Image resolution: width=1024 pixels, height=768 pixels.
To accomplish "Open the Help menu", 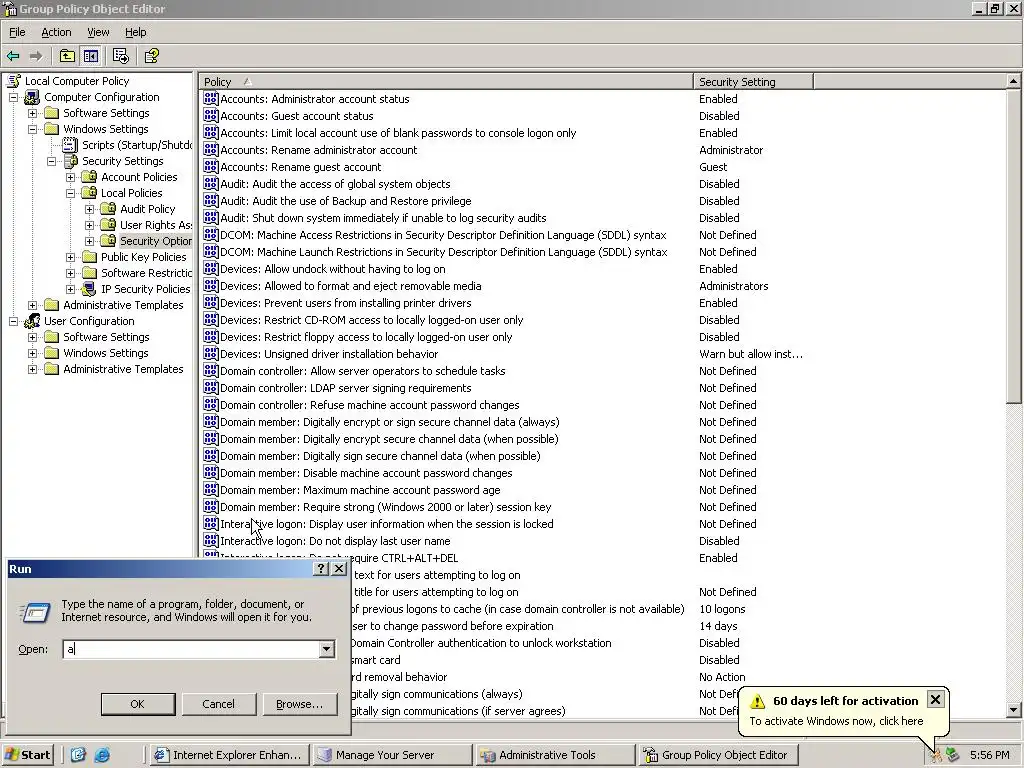I will 135,32.
